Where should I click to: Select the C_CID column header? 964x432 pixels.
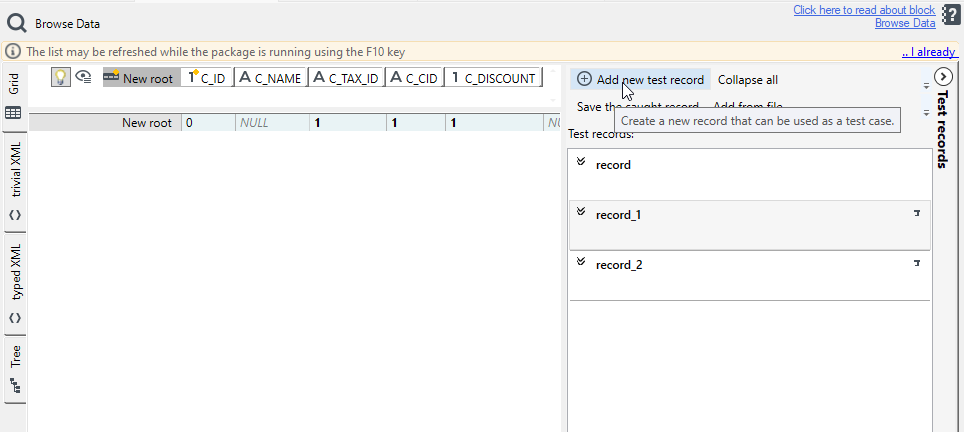tap(414, 78)
